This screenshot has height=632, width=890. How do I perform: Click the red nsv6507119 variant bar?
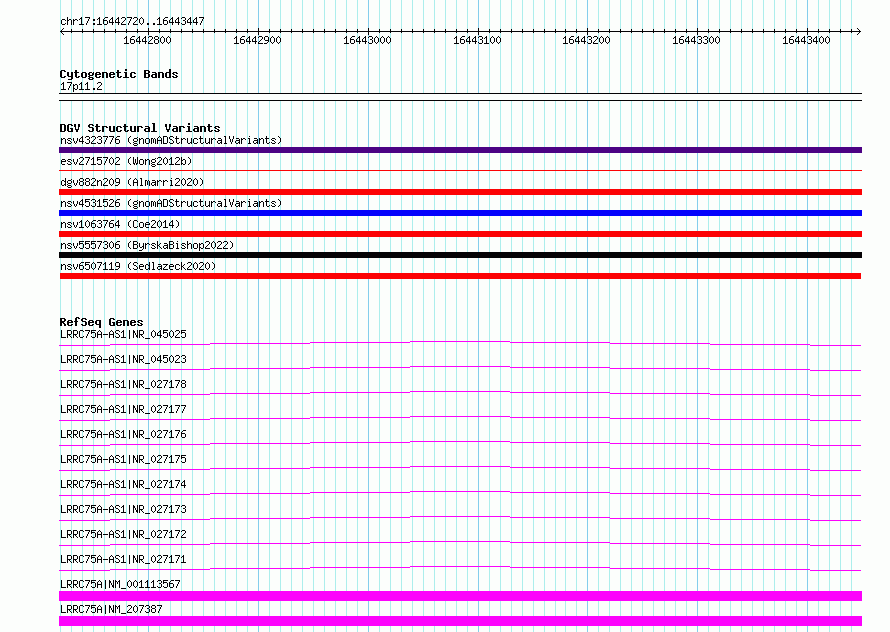(460, 276)
